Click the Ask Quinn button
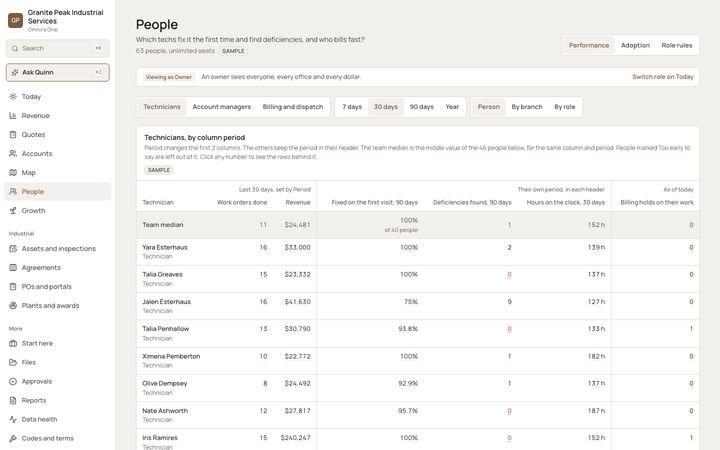The height and width of the screenshot is (450, 720). [x=57, y=72]
